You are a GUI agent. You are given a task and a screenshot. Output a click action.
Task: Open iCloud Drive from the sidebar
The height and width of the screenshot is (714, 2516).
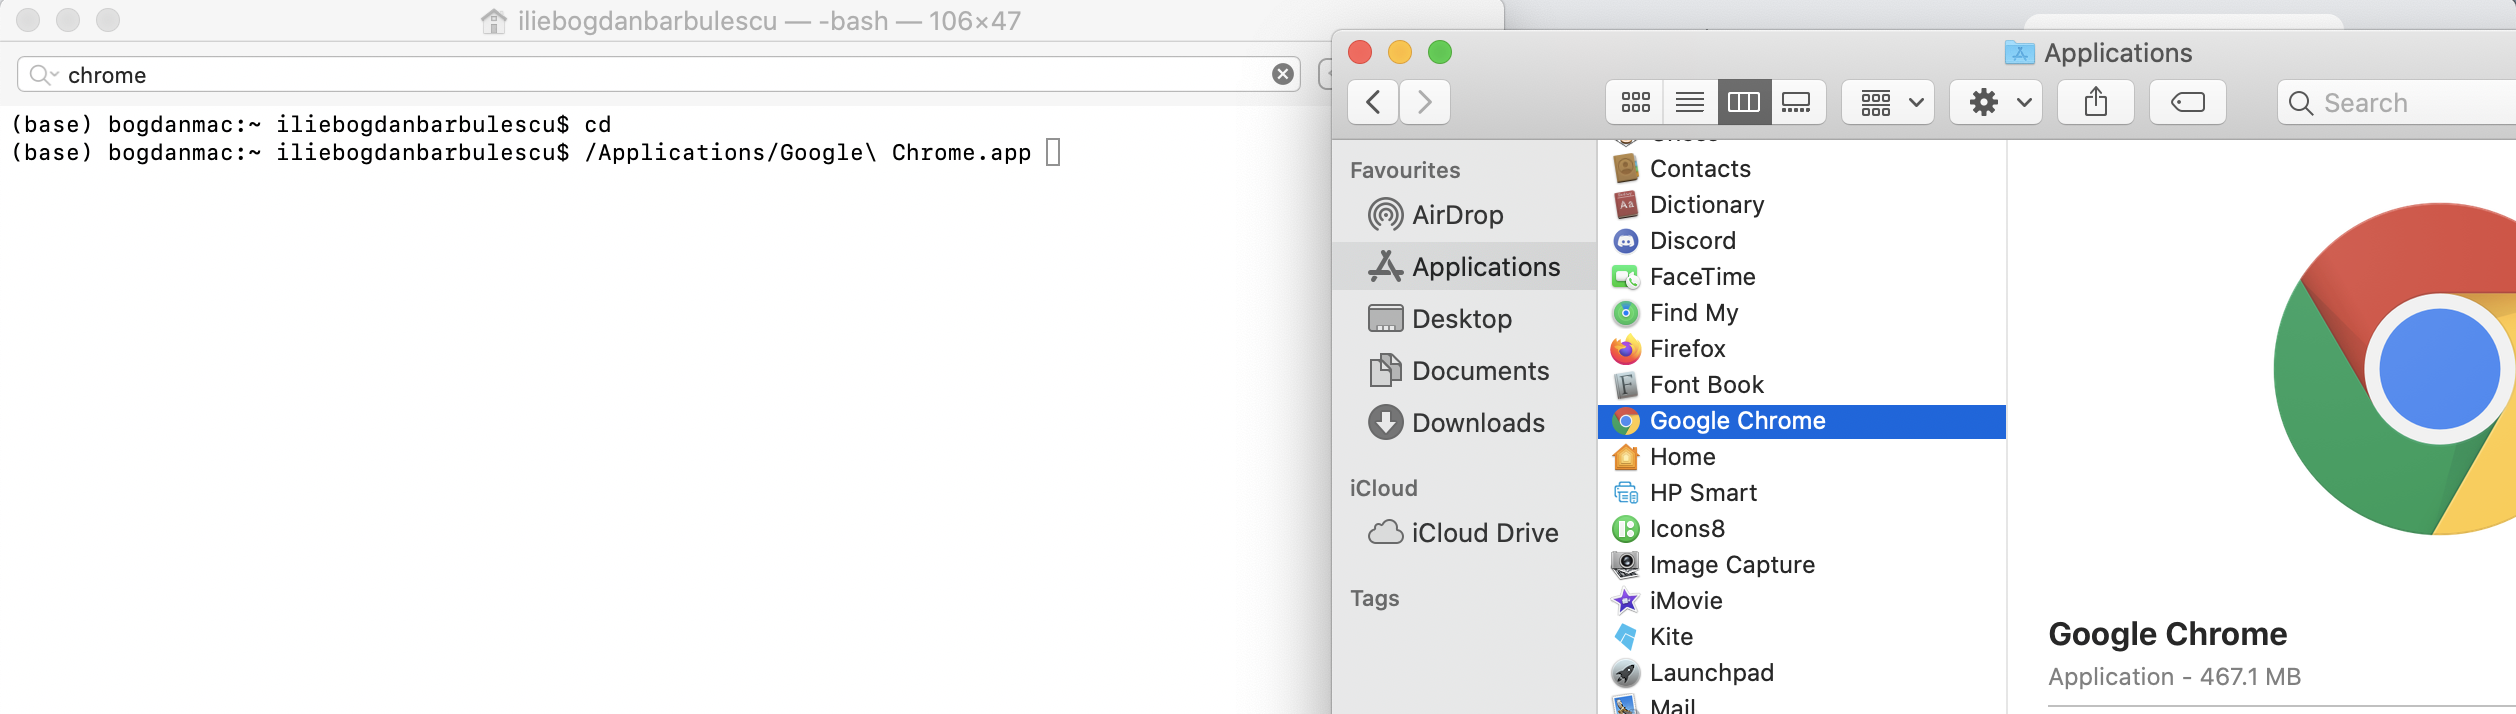pyautogui.click(x=1484, y=533)
